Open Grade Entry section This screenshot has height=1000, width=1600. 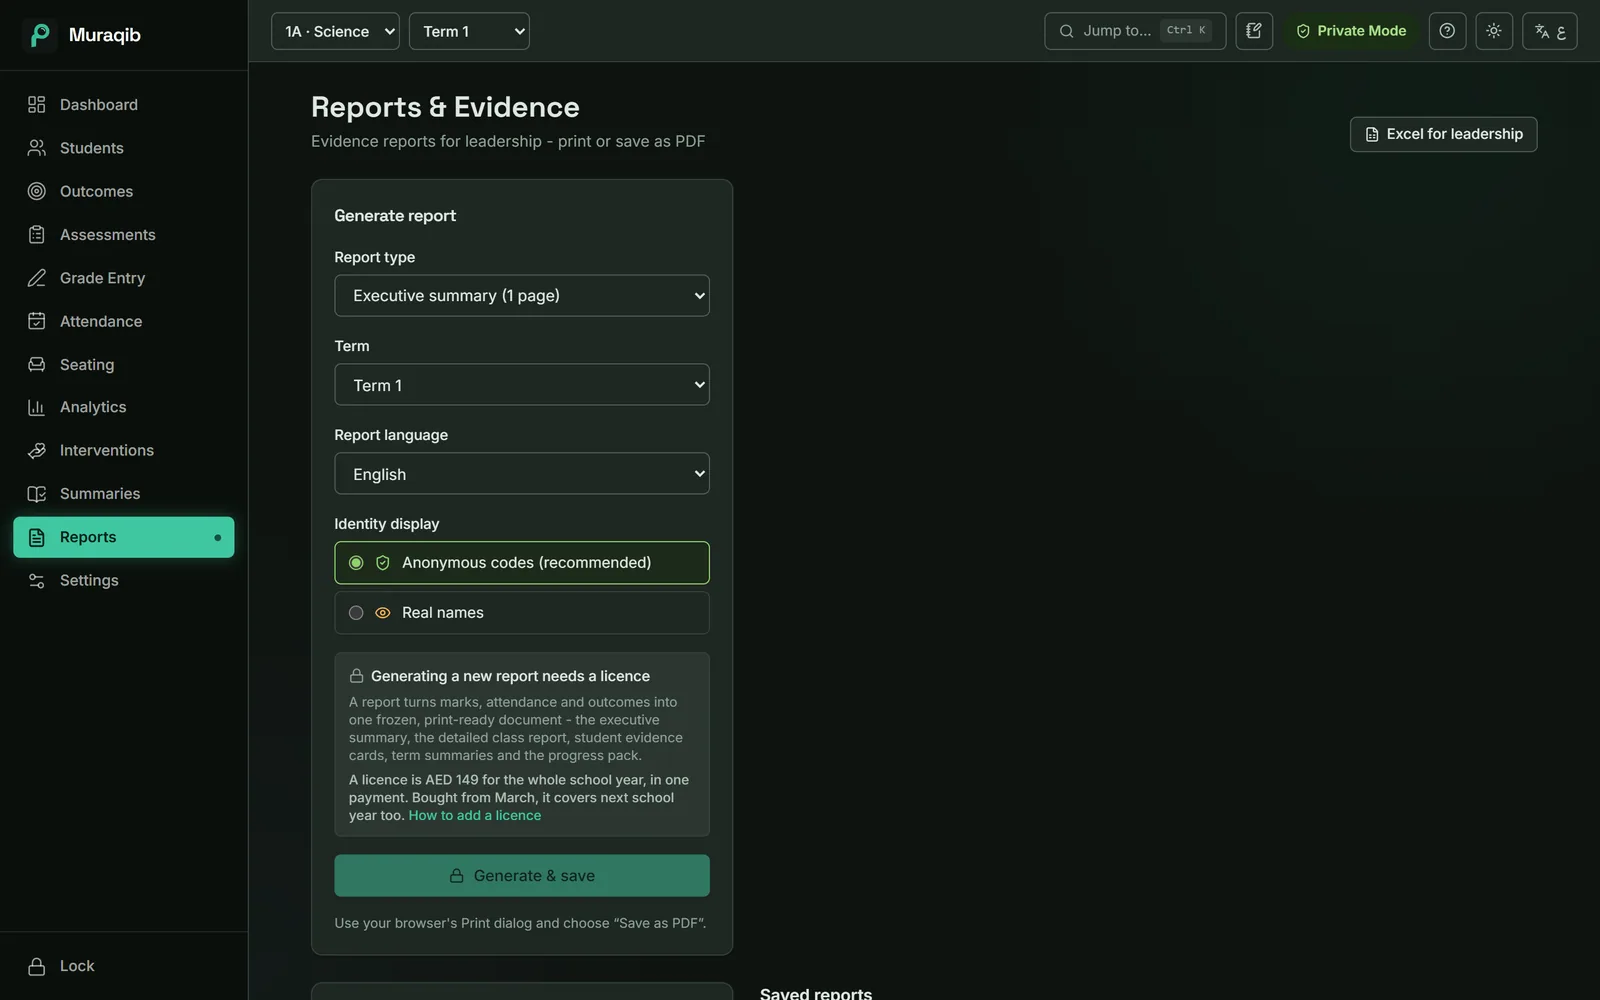124,278
